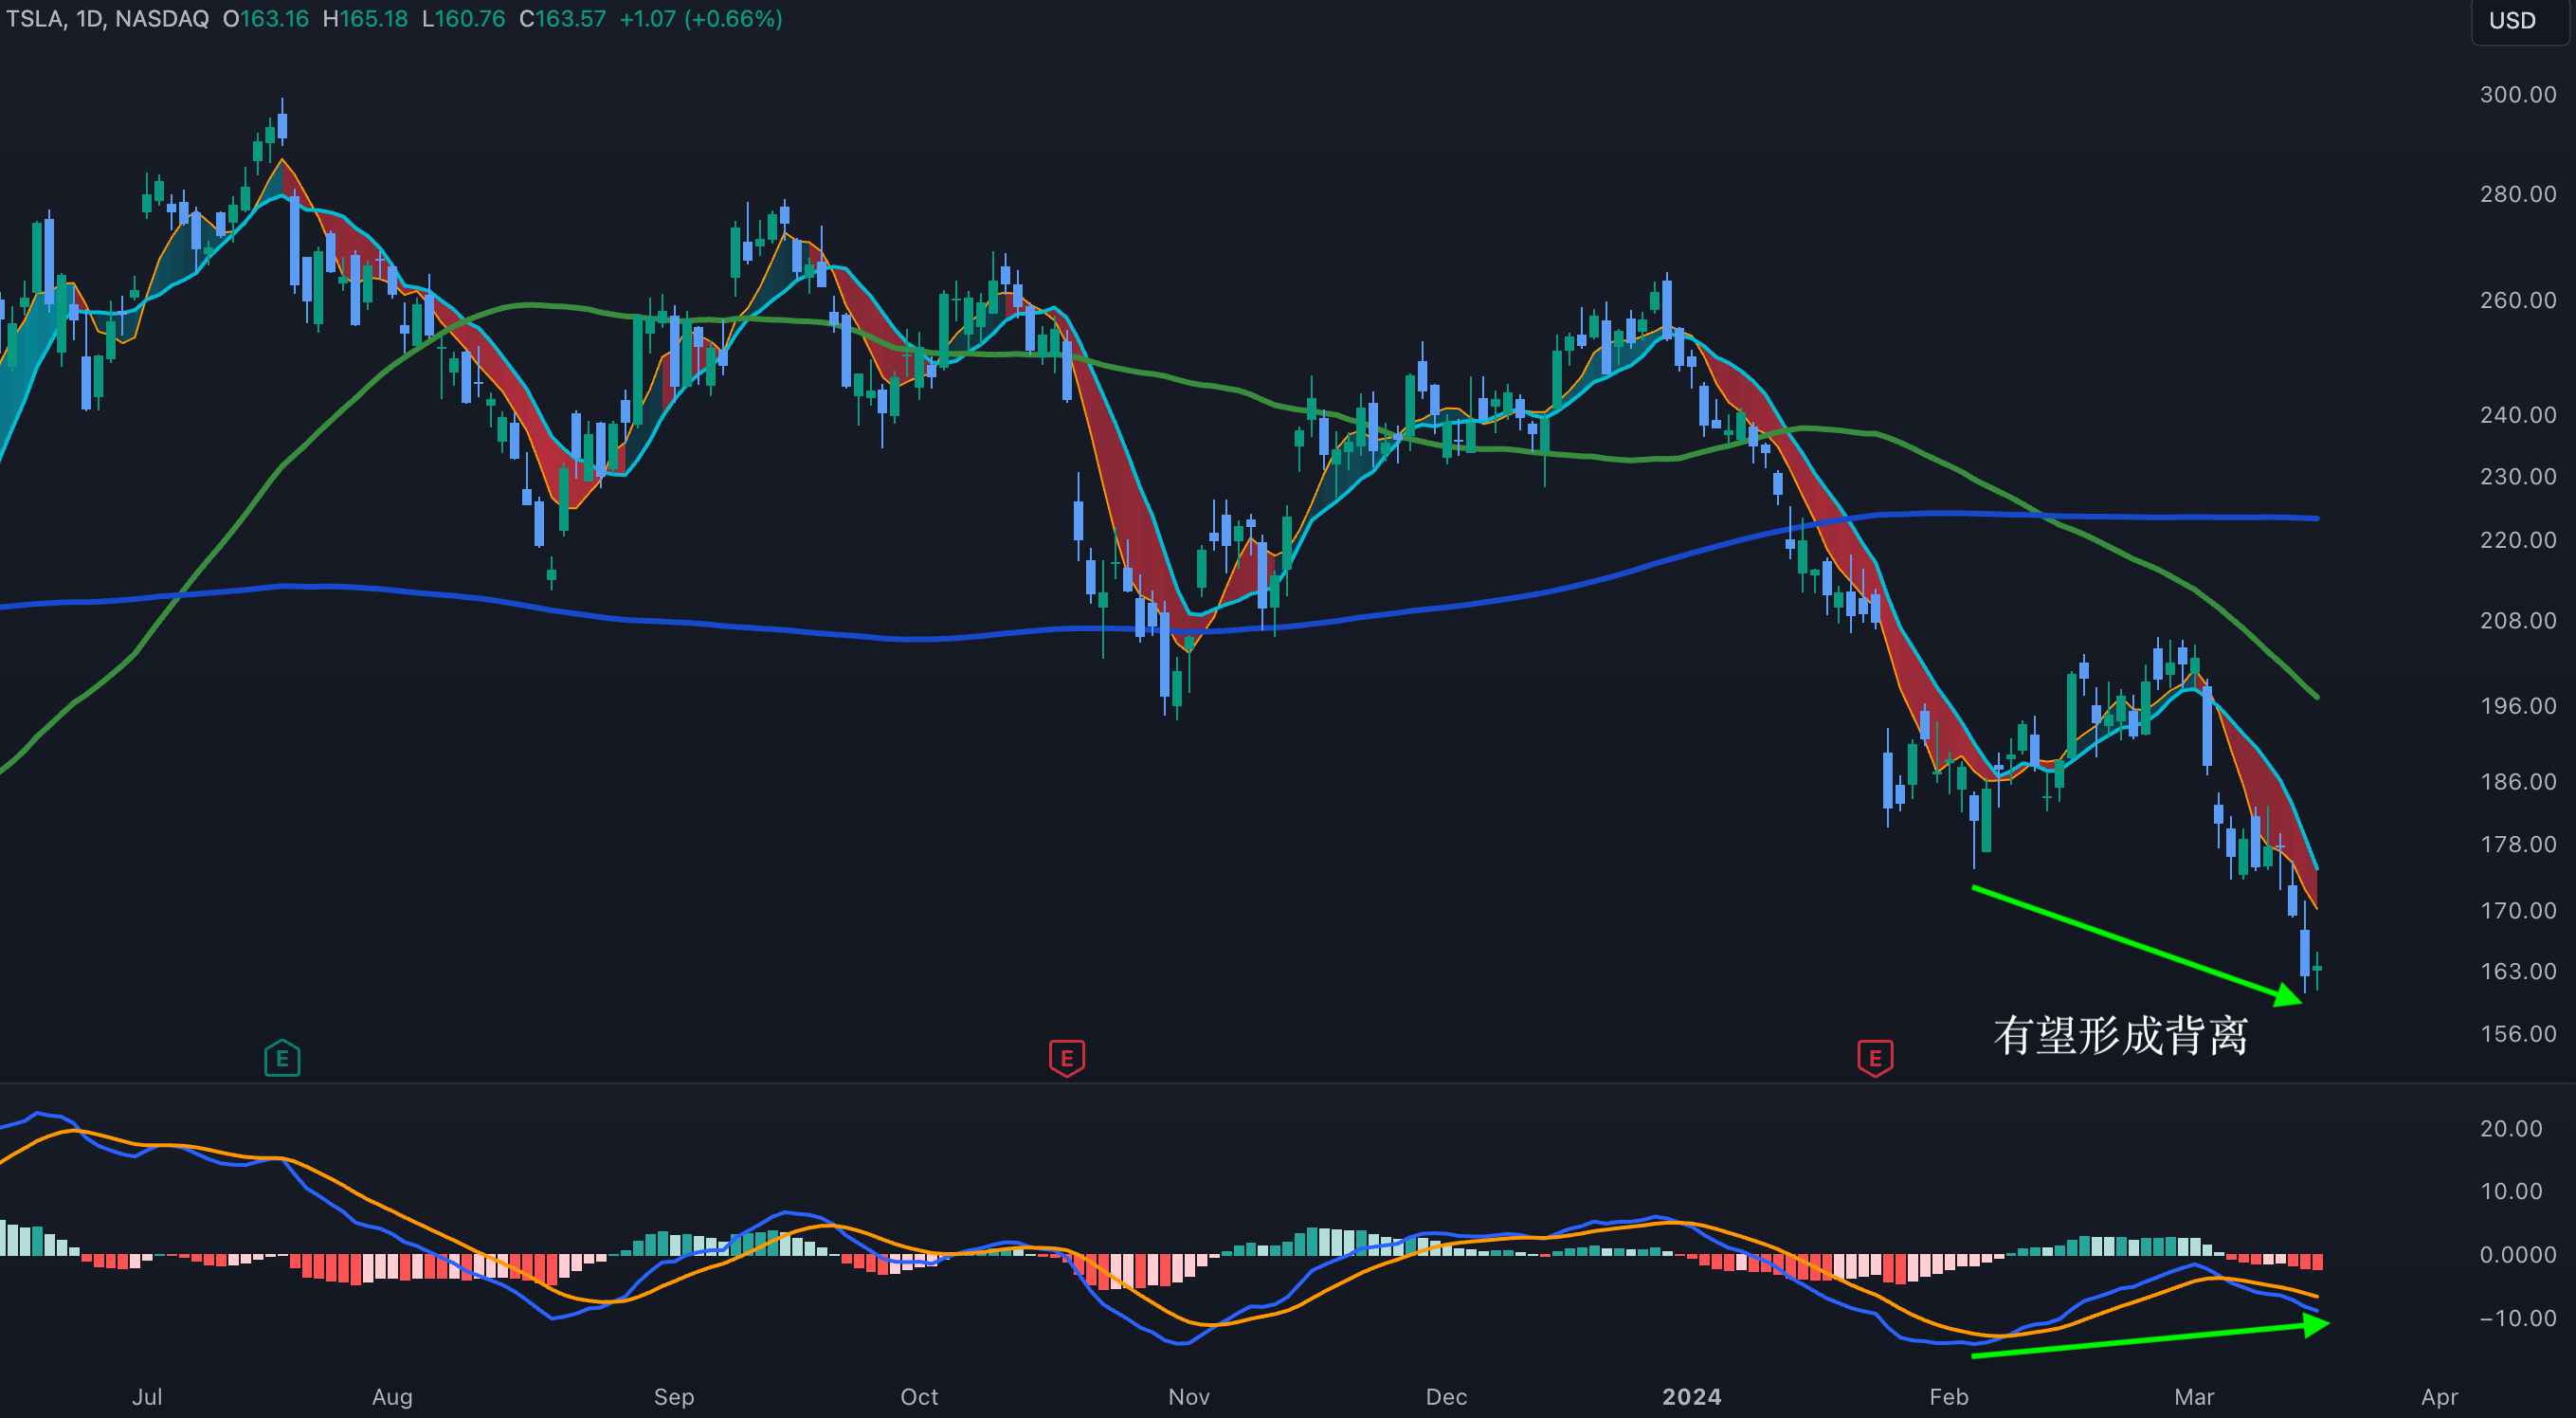Select the green arrow head on price chart

tap(2287, 995)
